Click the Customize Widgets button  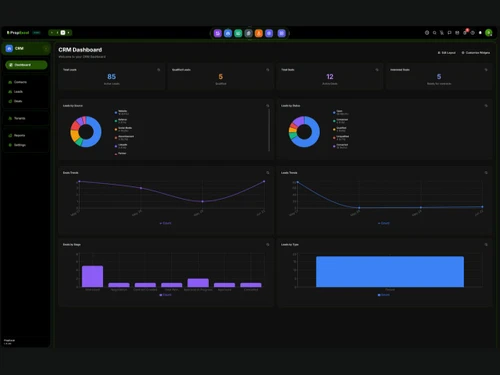[x=476, y=53]
